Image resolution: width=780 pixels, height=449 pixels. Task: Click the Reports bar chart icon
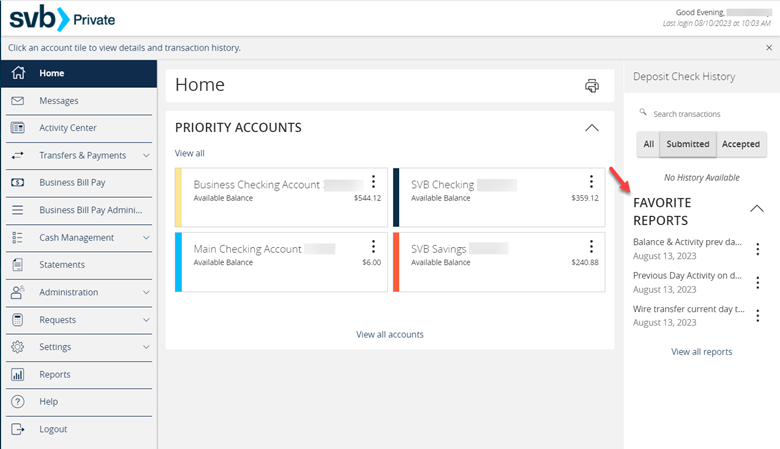(x=17, y=374)
